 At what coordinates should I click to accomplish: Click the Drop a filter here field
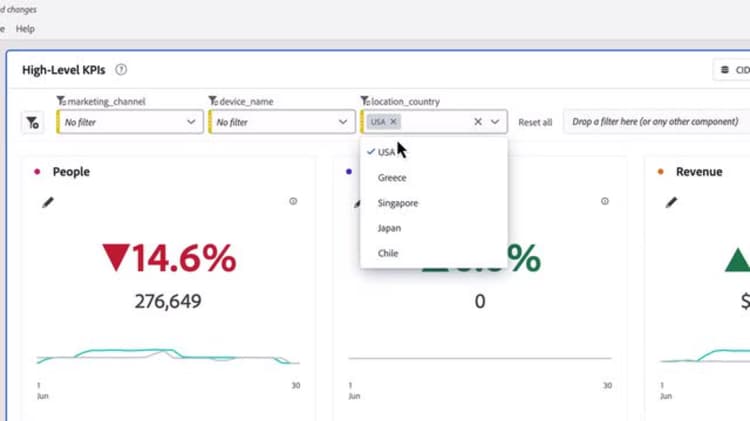coord(657,122)
